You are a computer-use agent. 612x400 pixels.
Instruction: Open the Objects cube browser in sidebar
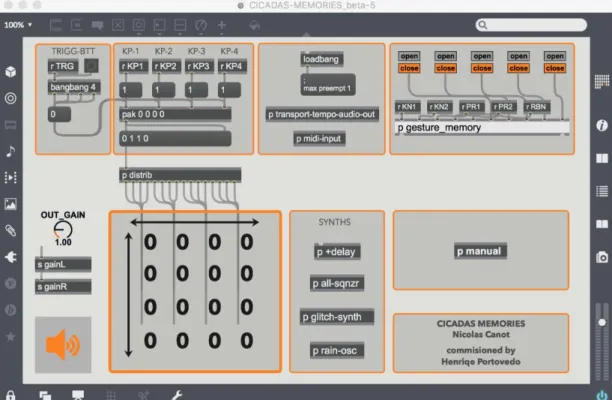click(11, 71)
